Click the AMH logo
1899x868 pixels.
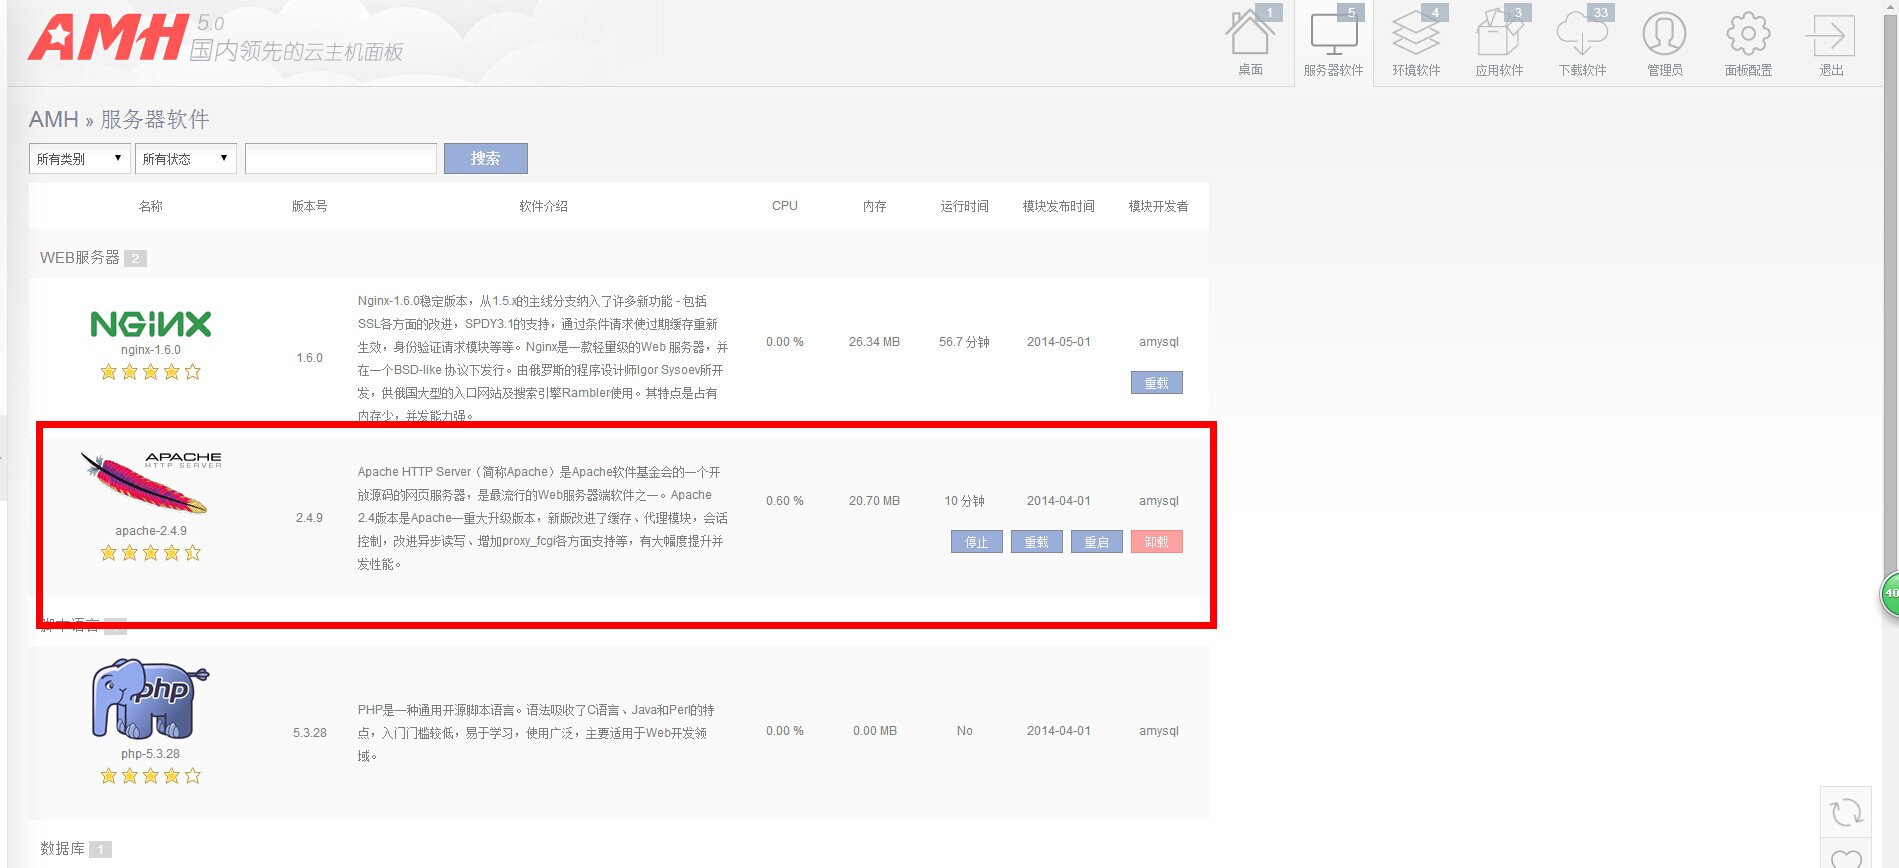point(108,38)
